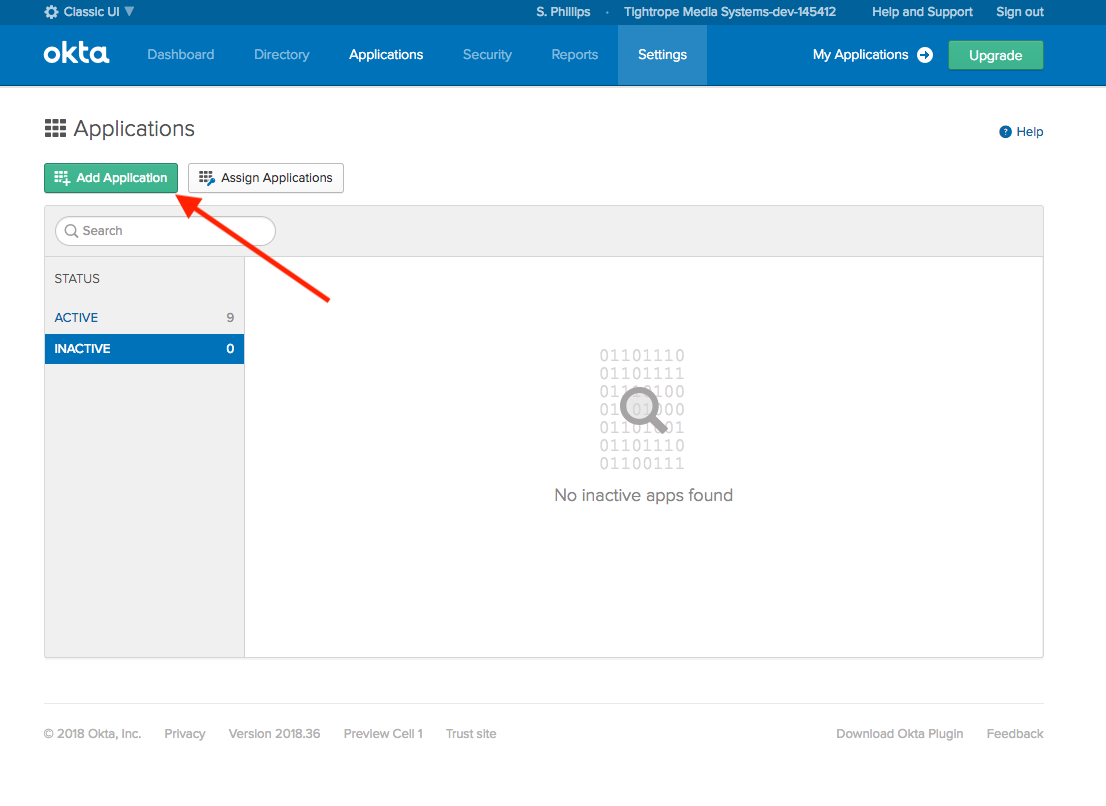Click the Applications grid icon beside heading

(55, 129)
